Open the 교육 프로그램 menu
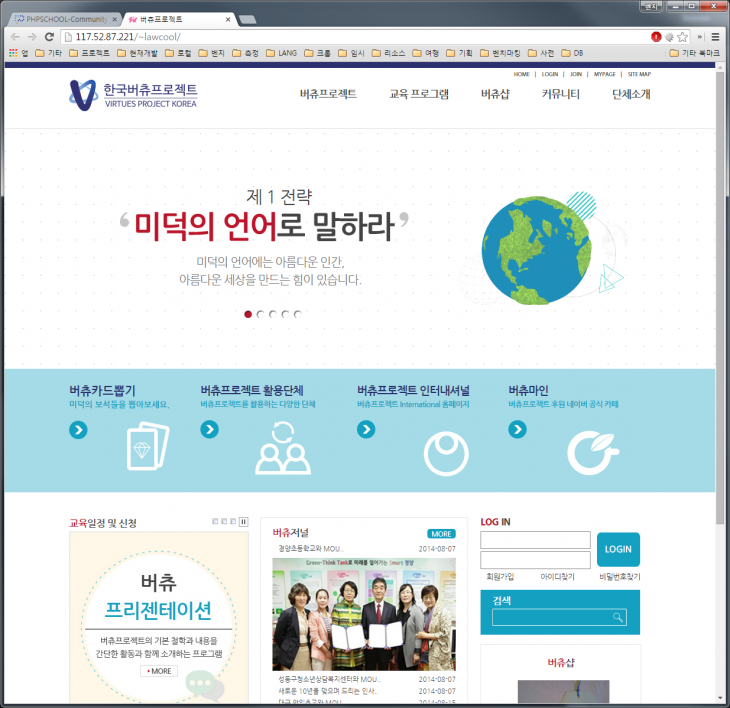Screen dimensions: 730x708 (419, 94)
